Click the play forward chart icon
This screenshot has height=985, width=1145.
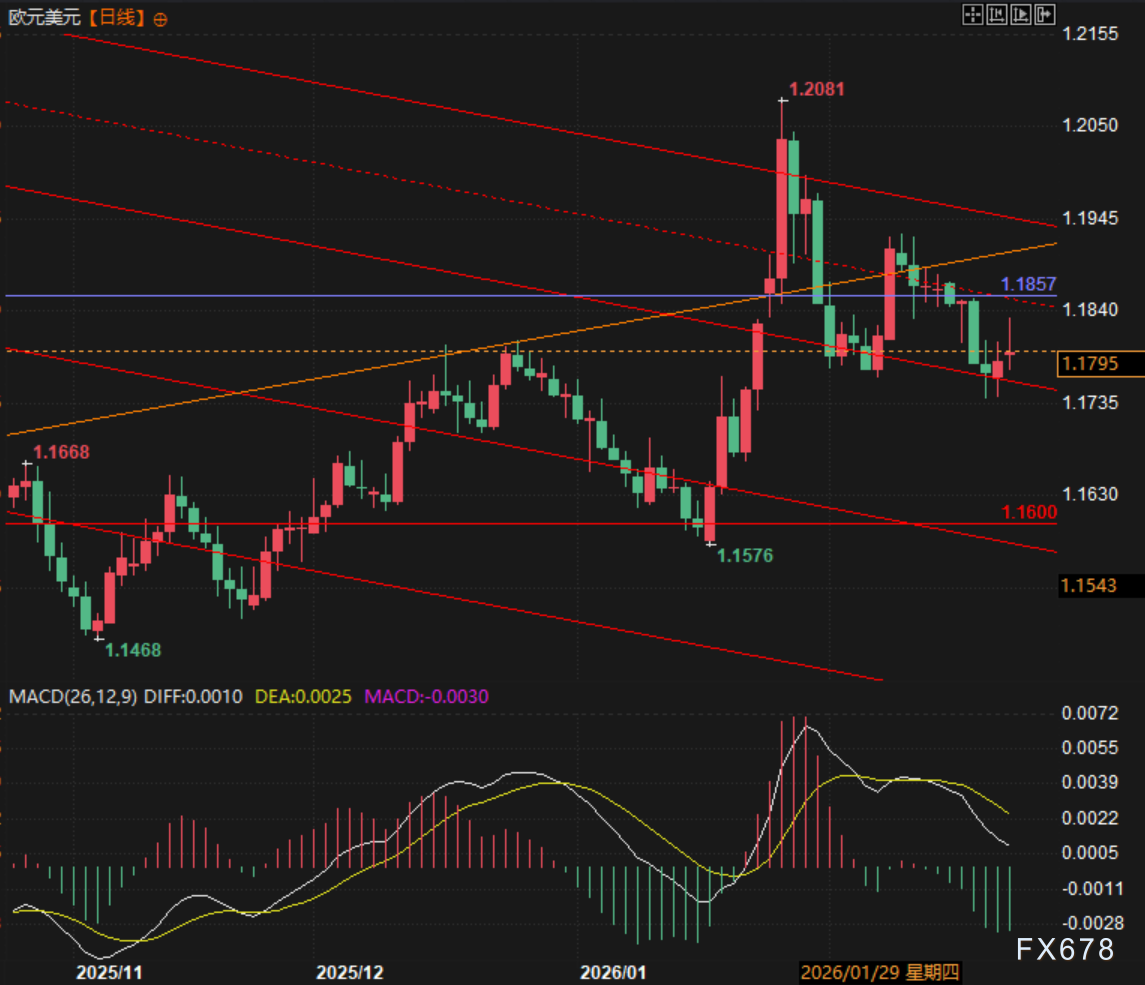coord(1021,15)
